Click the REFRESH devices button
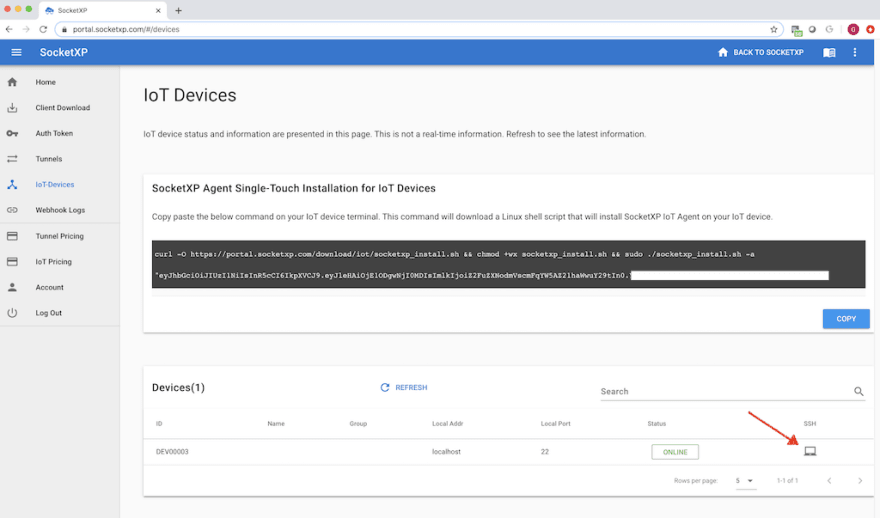This screenshot has width=880, height=518. coord(404,387)
